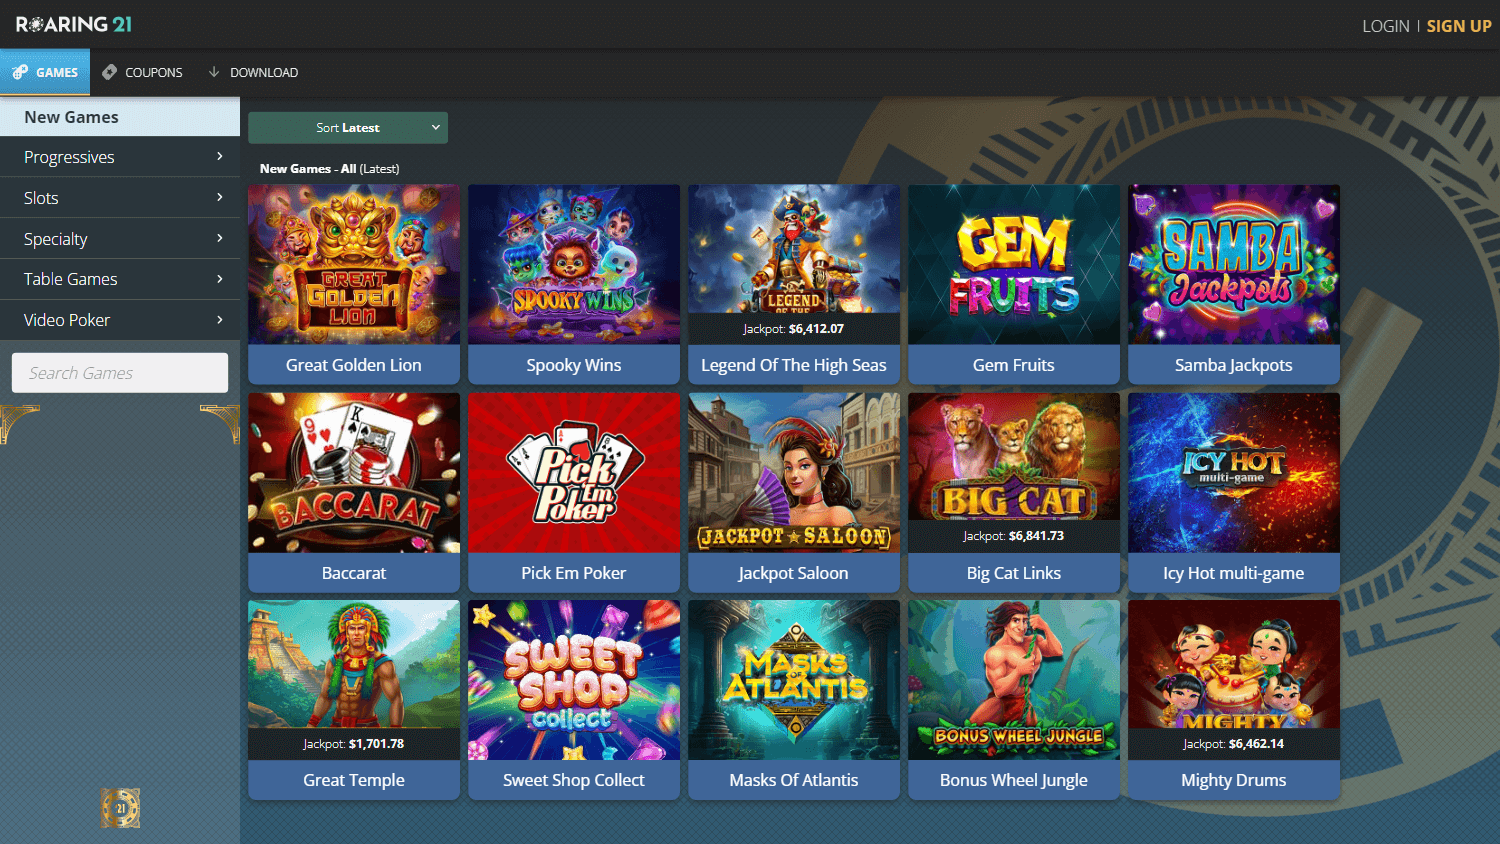The height and width of the screenshot is (844, 1500).
Task: Select New Games in the sidebar
Action: point(120,117)
